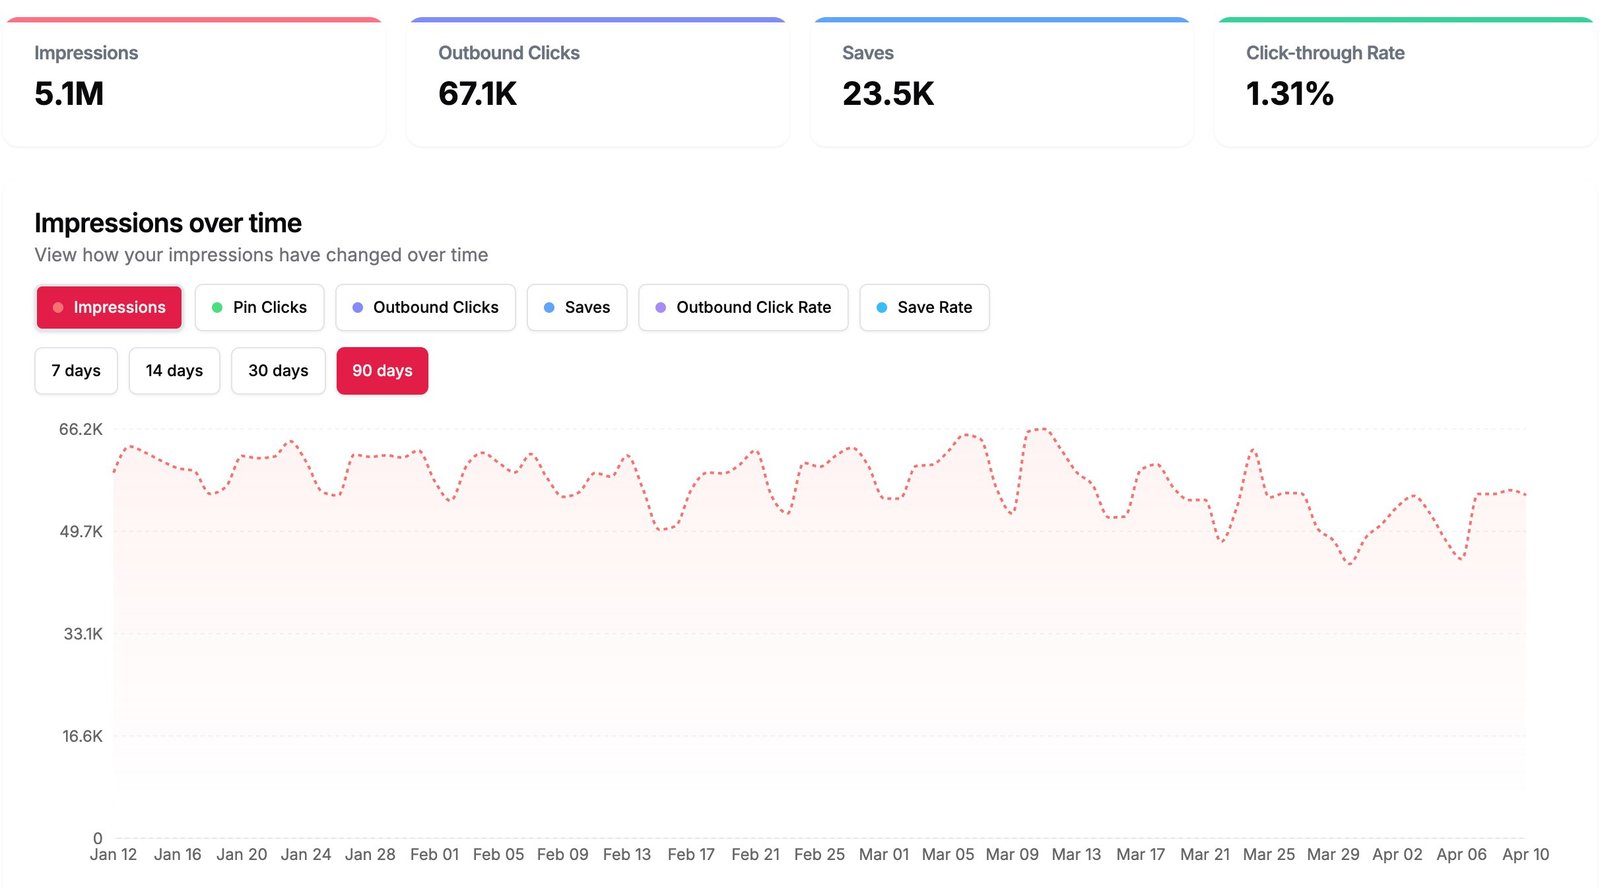The height and width of the screenshot is (887, 1600).
Task: Set the time range to 7 days
Action: click(76, 371)
